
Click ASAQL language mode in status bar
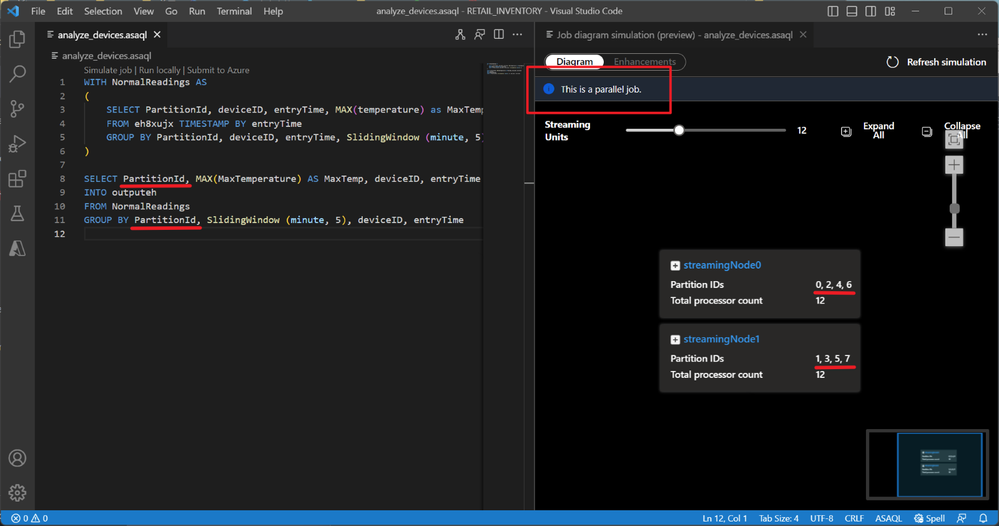[x=888, y=518]
